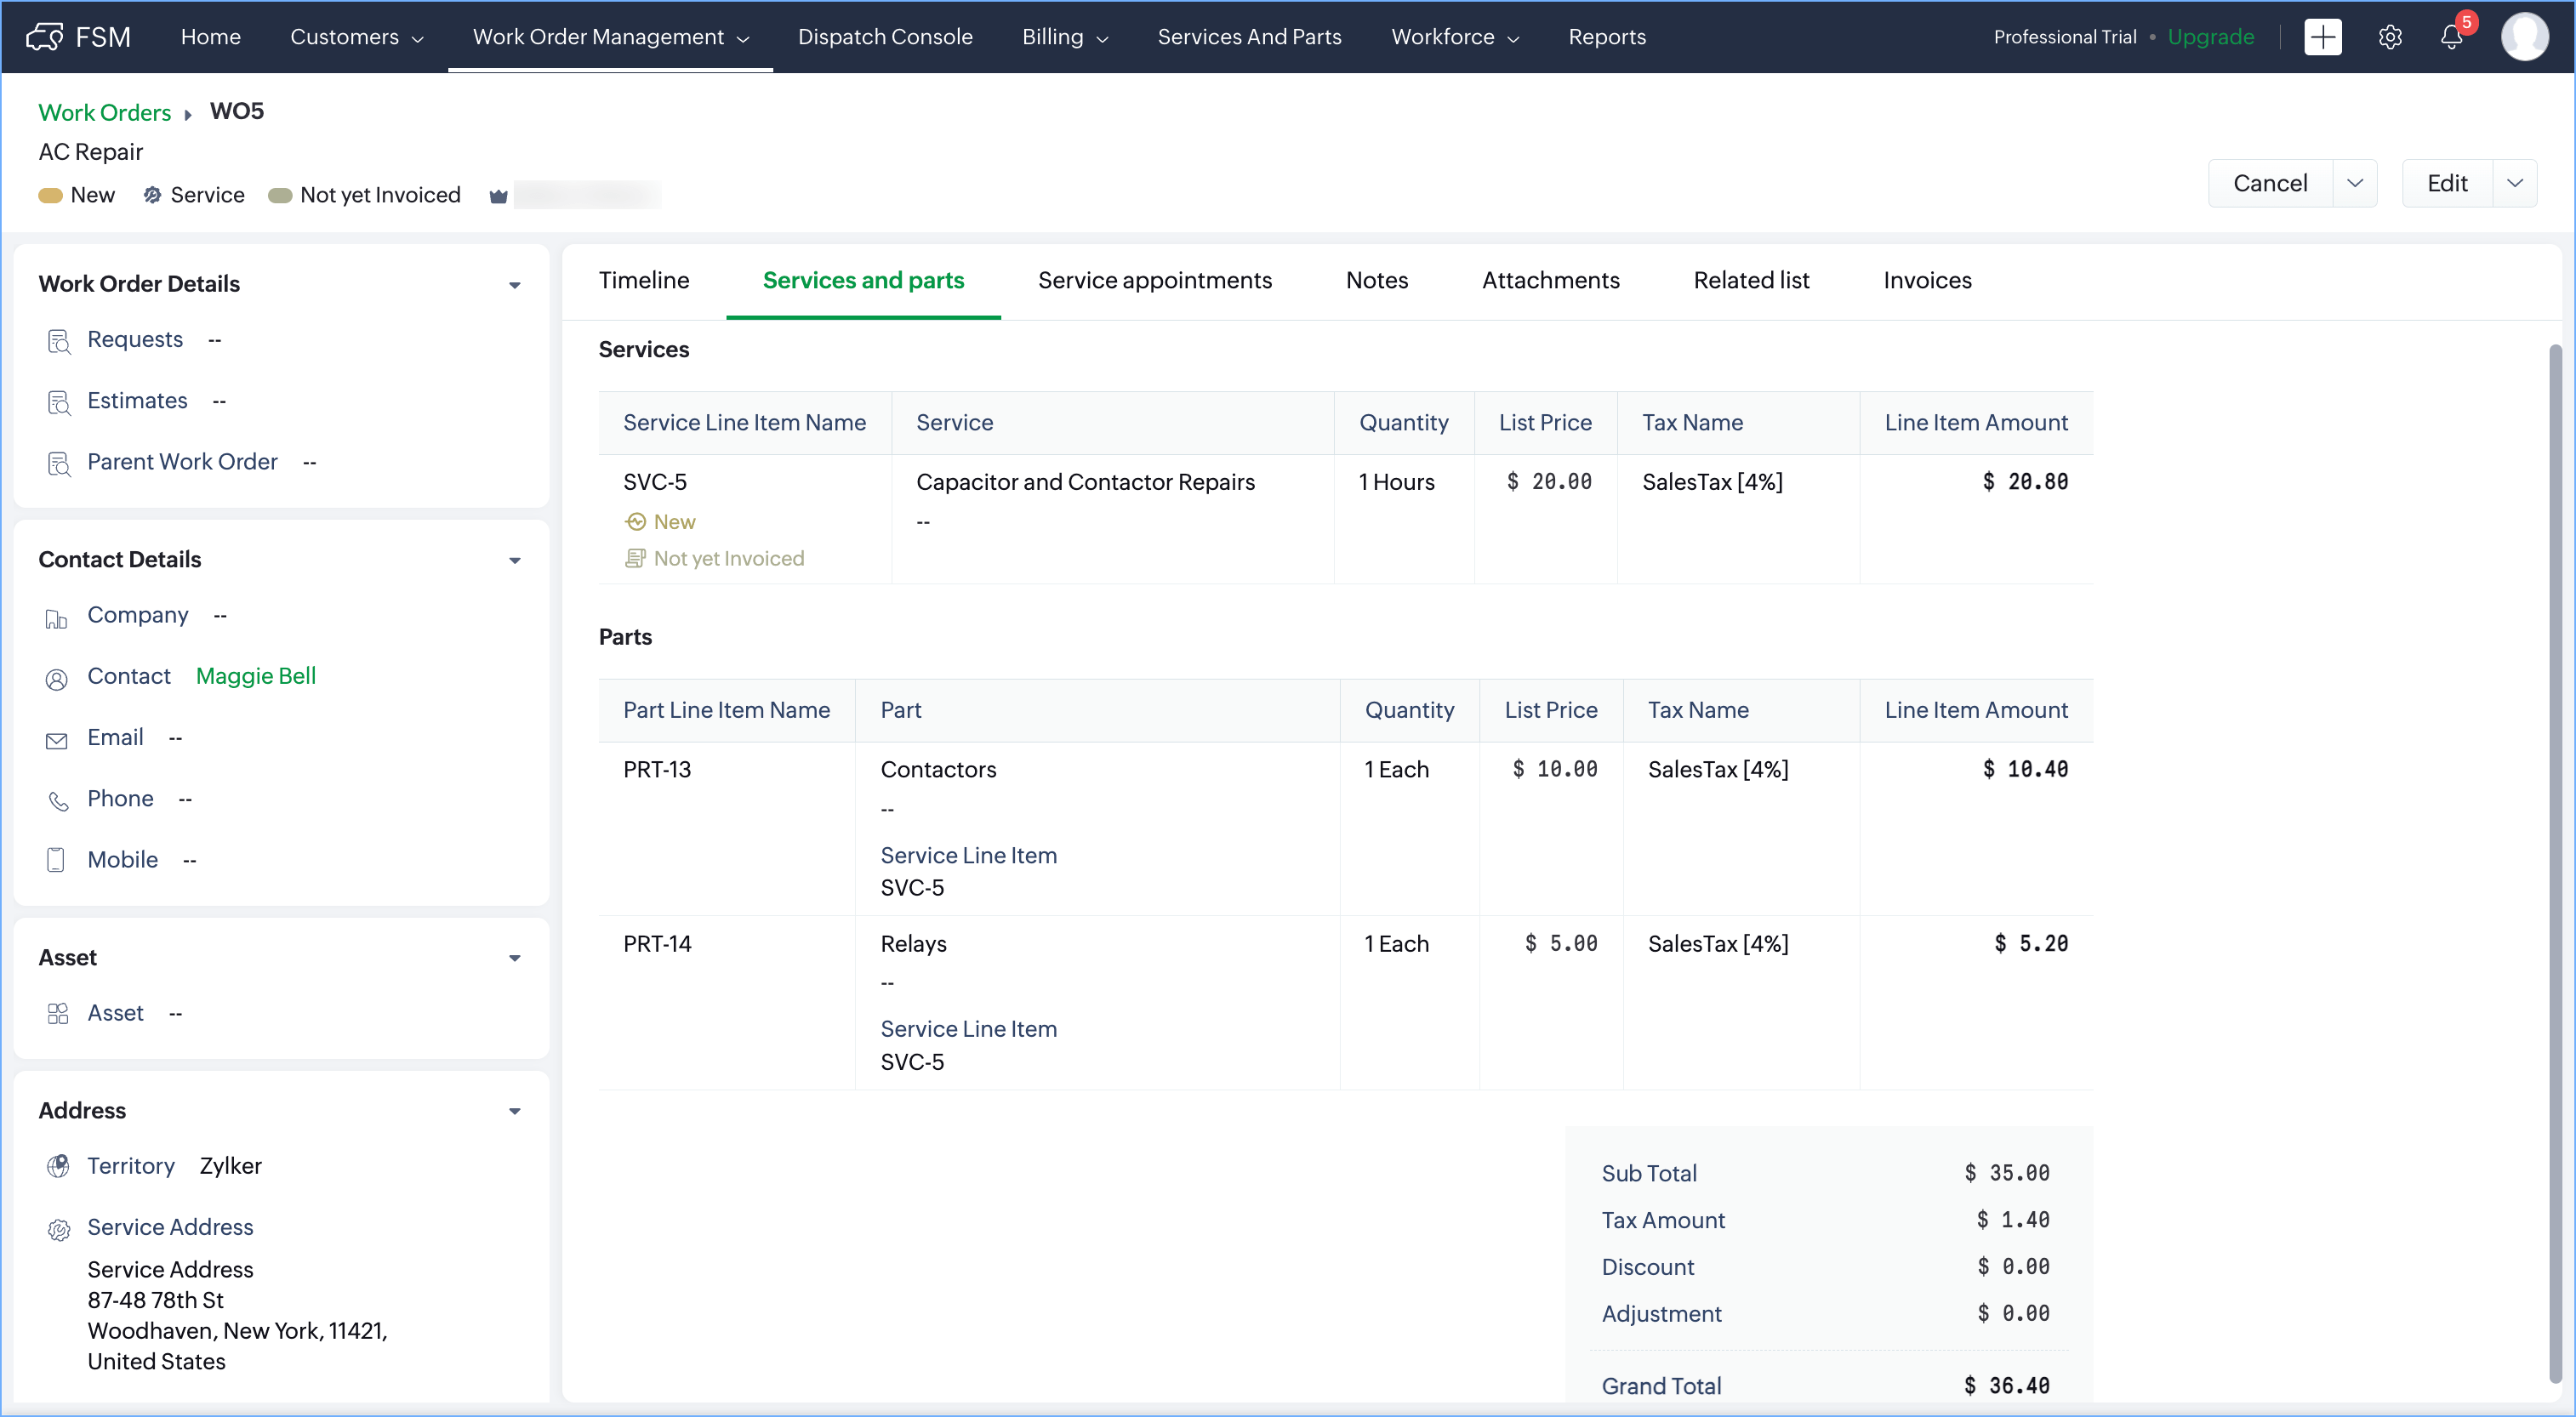Open the Cancel button dropdown arrow

[x=2355, y=183]
